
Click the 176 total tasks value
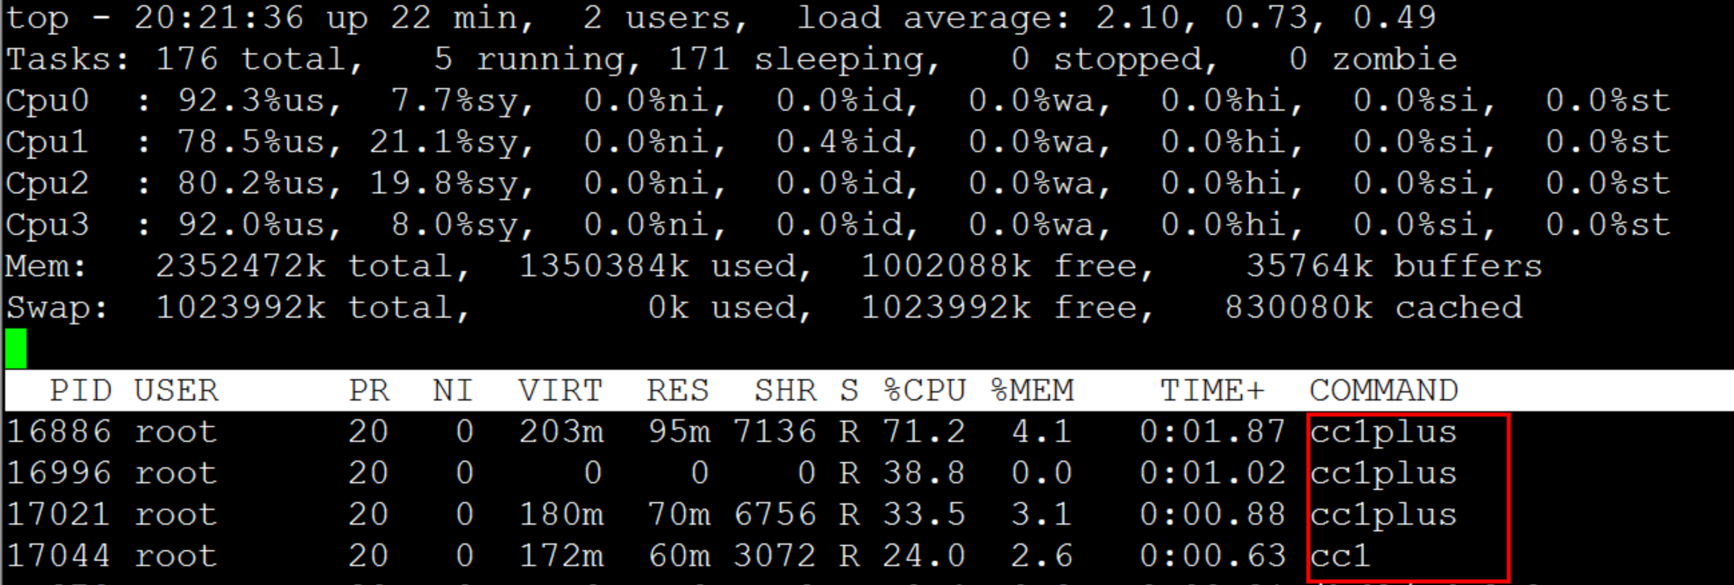click(x=256, y=59)
